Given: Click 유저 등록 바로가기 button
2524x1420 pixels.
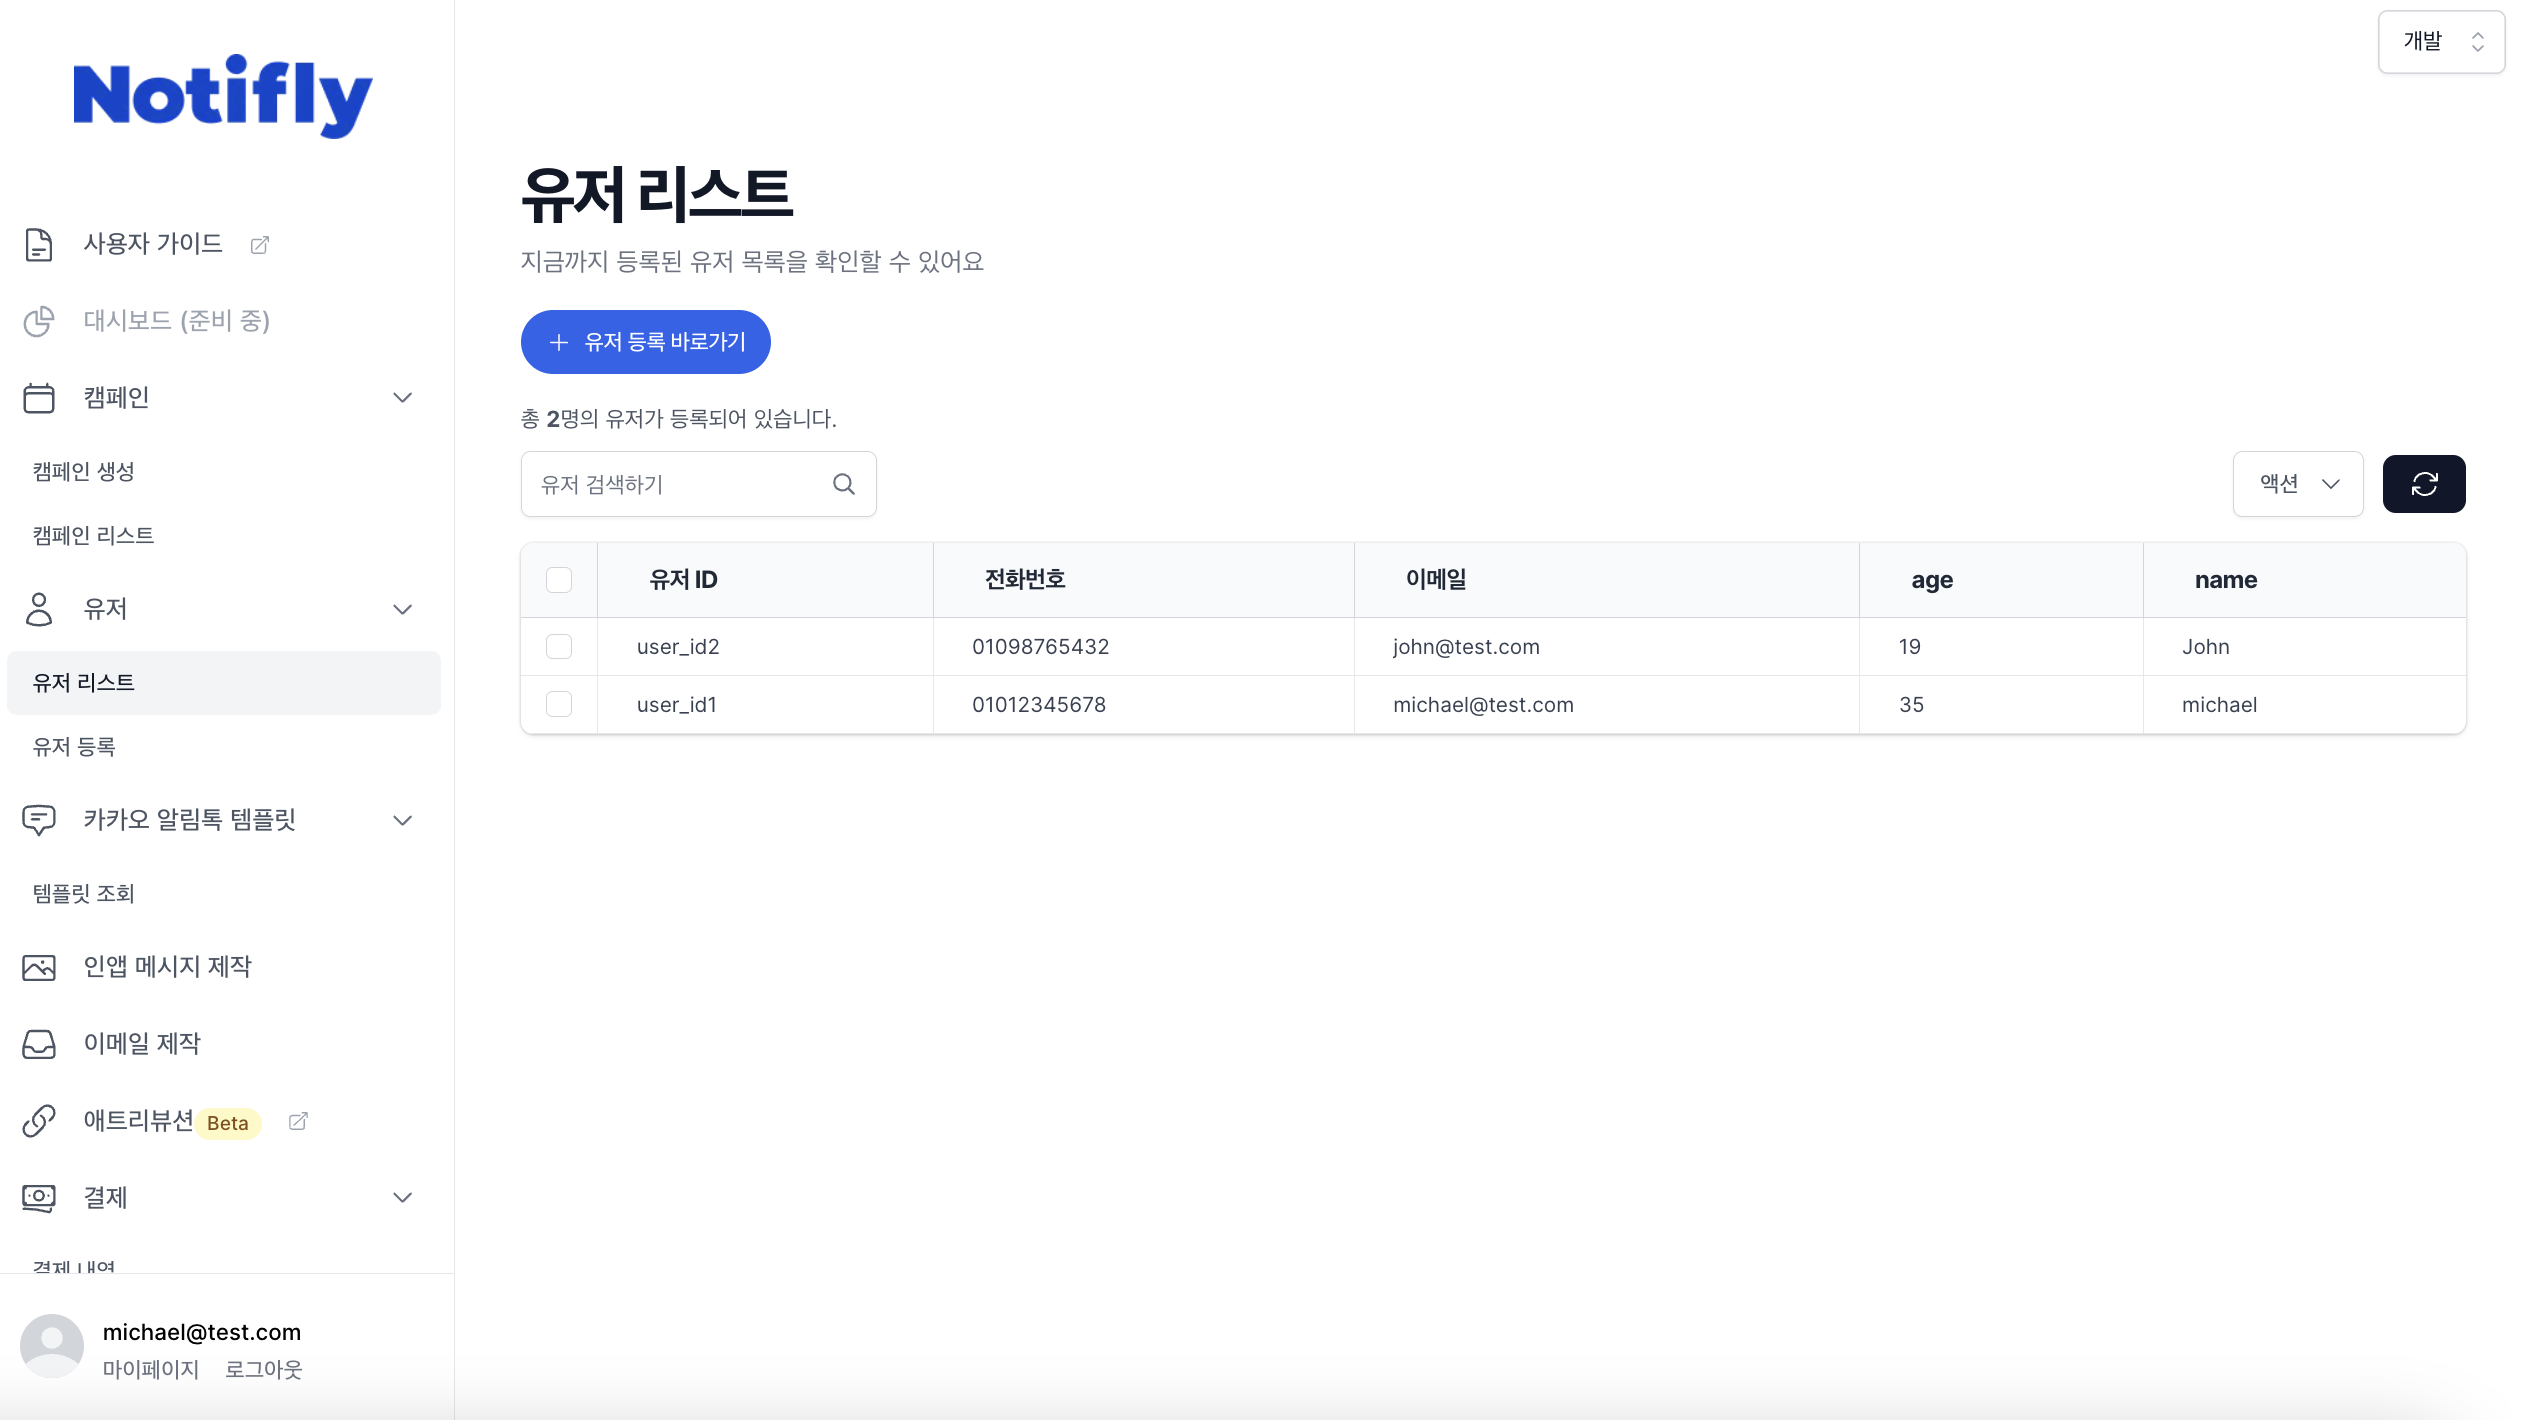Looking at the screenshot, I should (646, 342).
